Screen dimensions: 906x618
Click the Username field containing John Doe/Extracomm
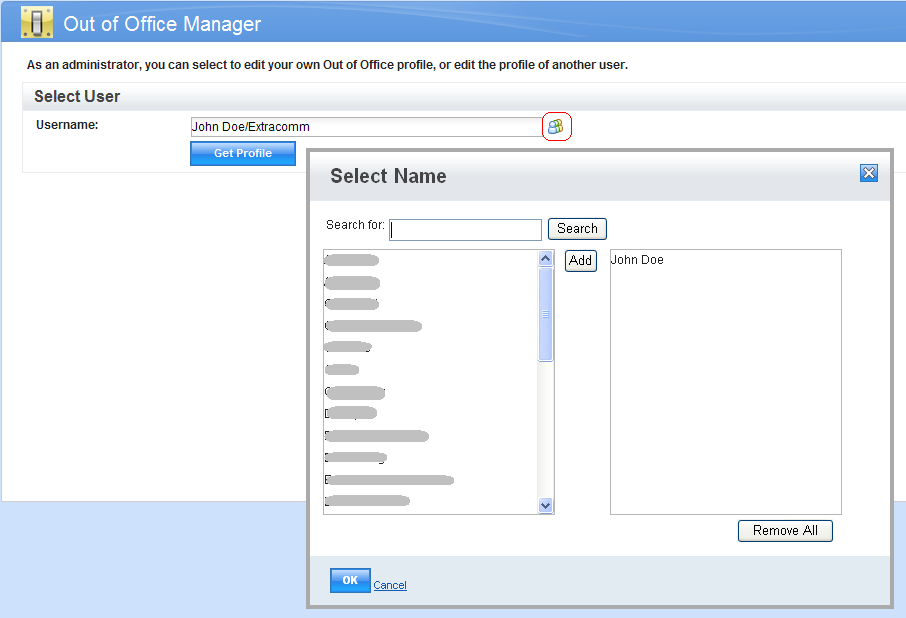pyautogui.click(x=366, y=127)
